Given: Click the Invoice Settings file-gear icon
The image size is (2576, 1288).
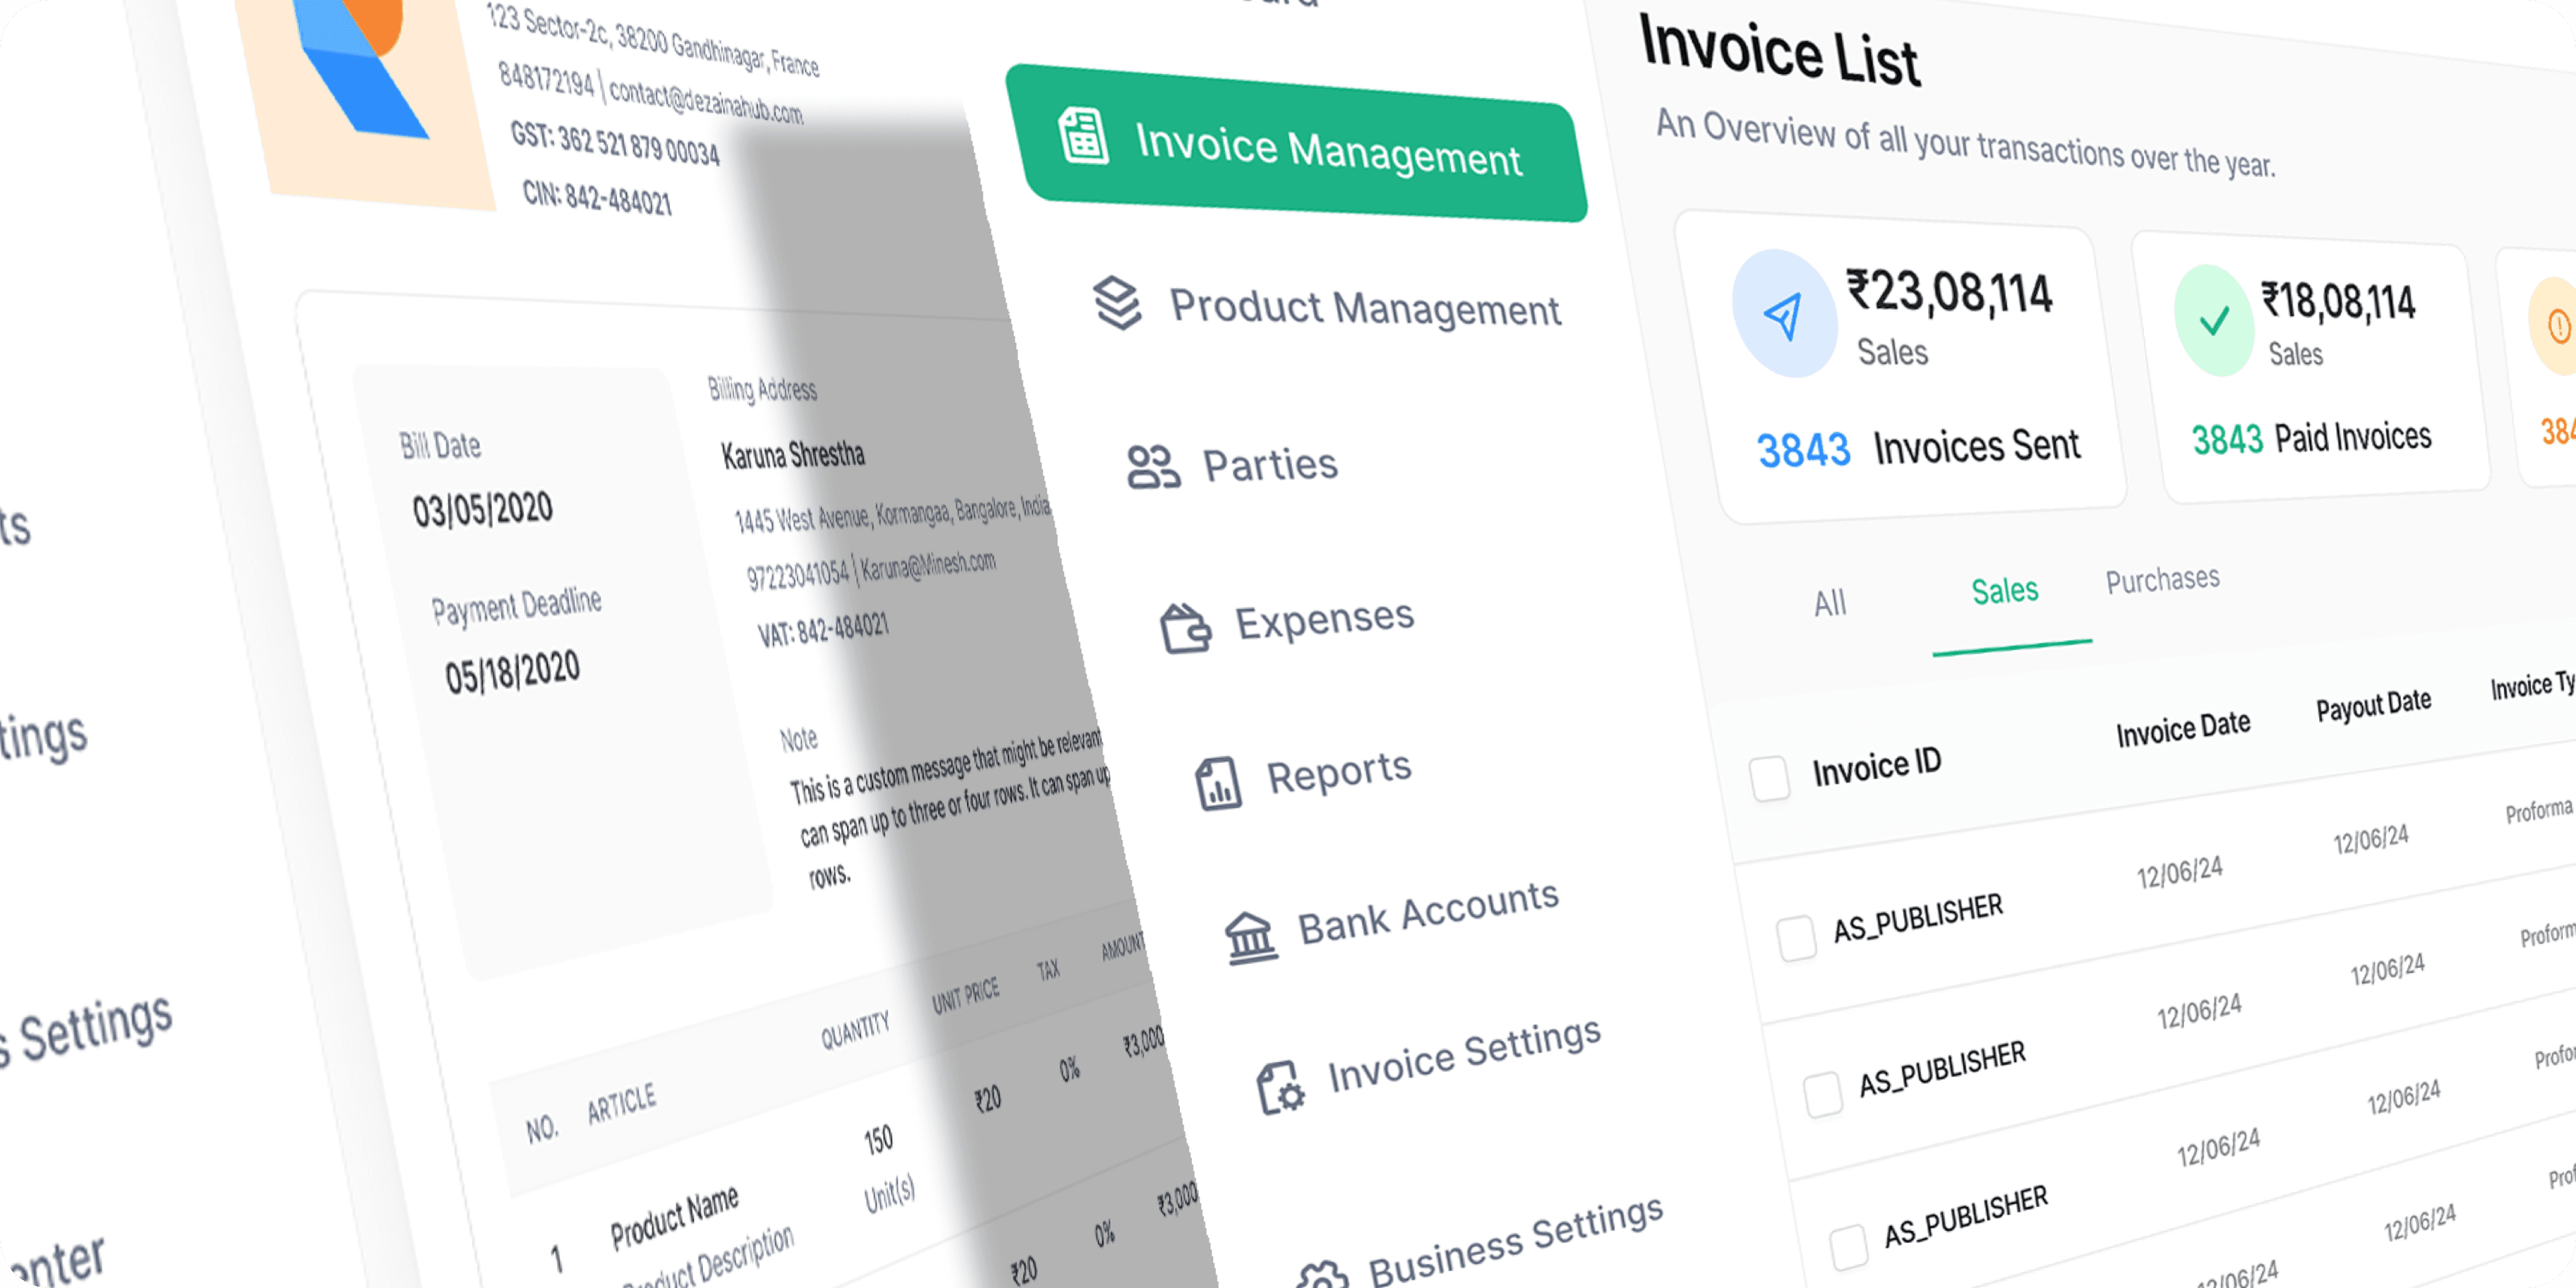Looking at the screenshot, I should pyautogui.click(x=1280, y=1087).
